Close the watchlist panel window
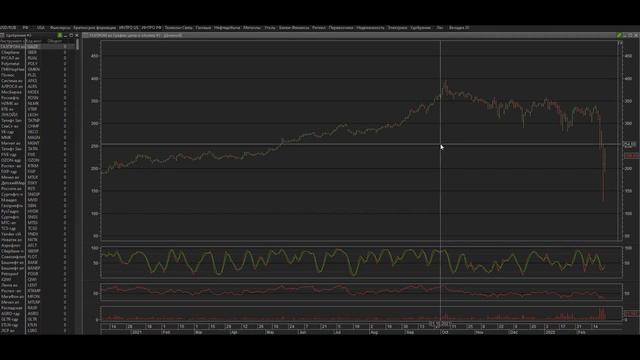The width and height of the screenshot is (640, 360). [x=76, y=36]
